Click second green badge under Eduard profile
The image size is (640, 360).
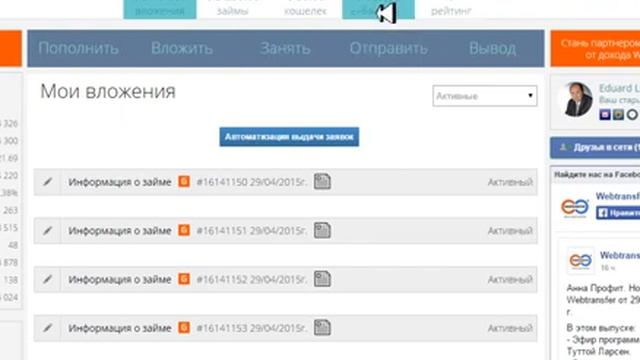click(x=618, y=115)
